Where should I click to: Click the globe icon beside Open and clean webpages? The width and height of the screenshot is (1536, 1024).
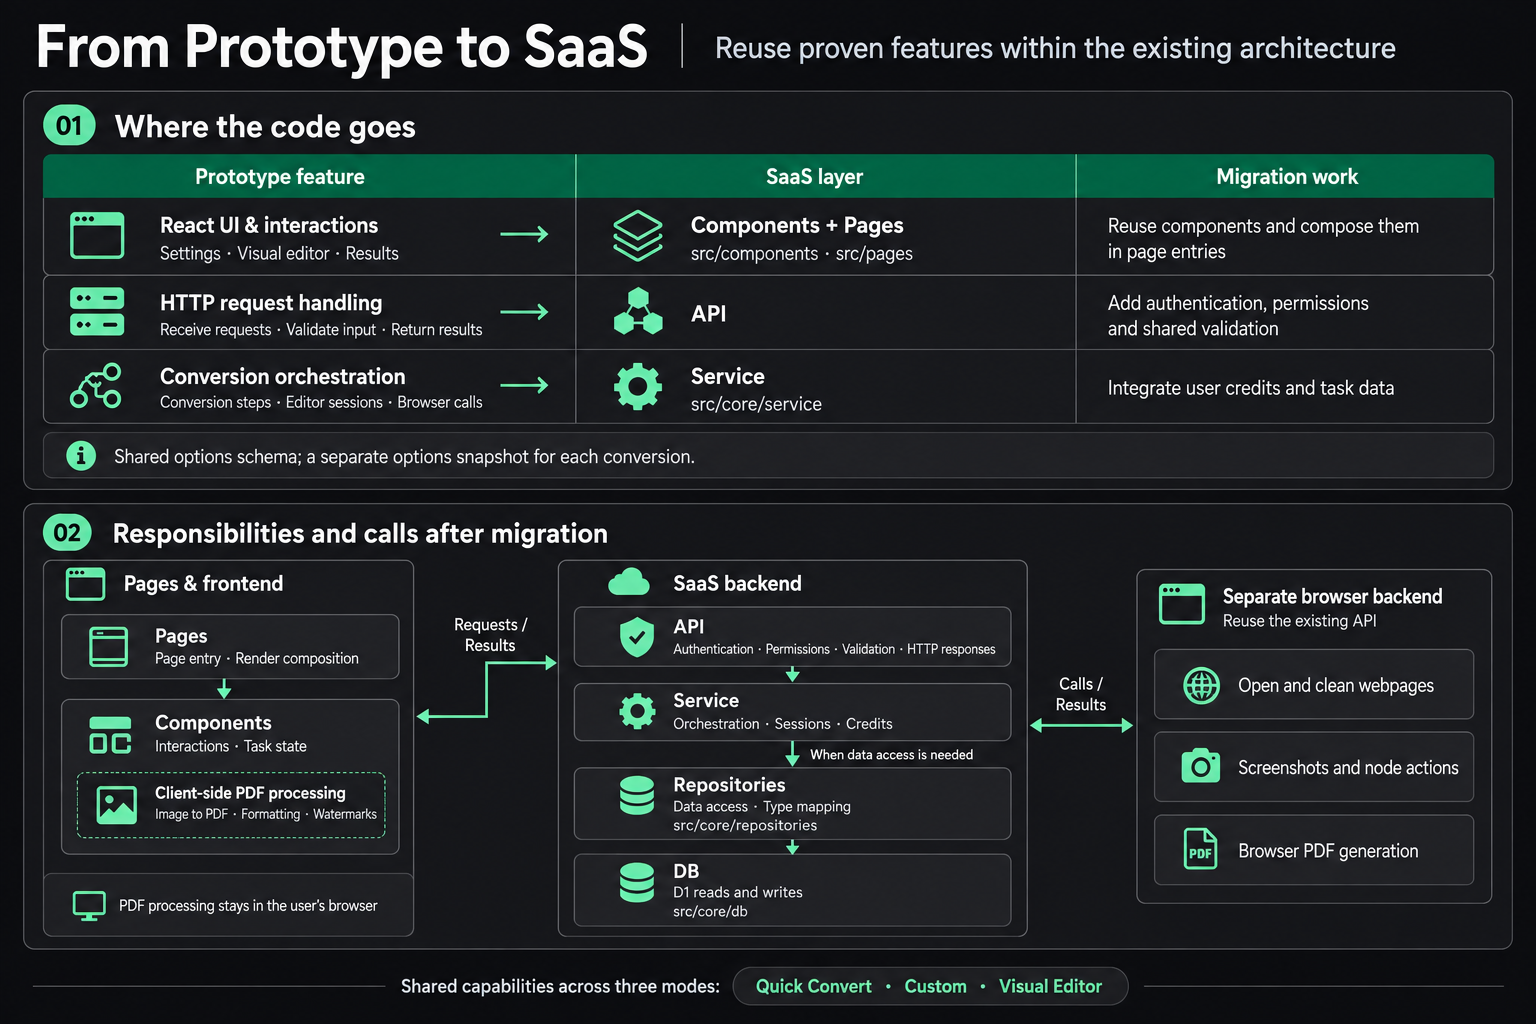(1201, 686)
